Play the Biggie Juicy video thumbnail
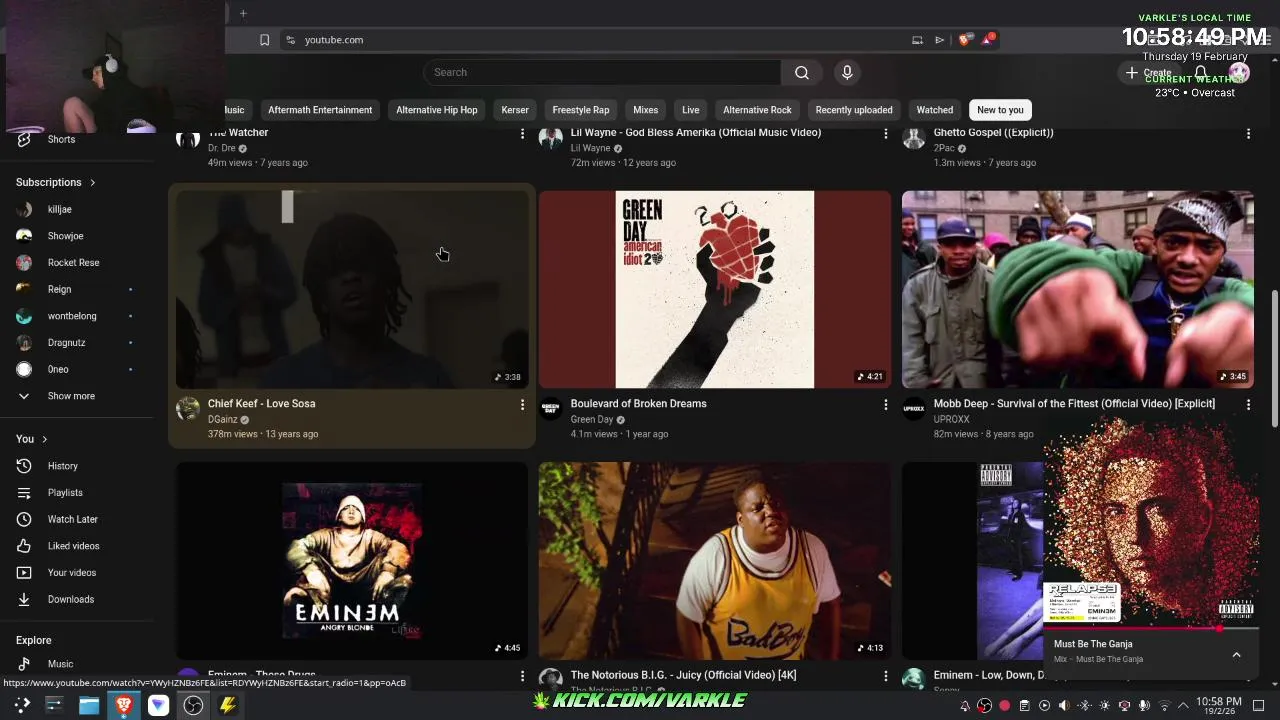The width and height of the screenshot is (1280, 720). tap(715, 560)
